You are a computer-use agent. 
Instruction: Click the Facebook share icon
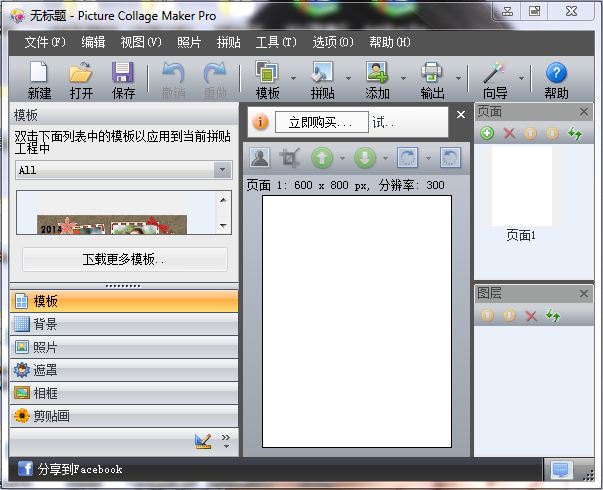(25, 468)
